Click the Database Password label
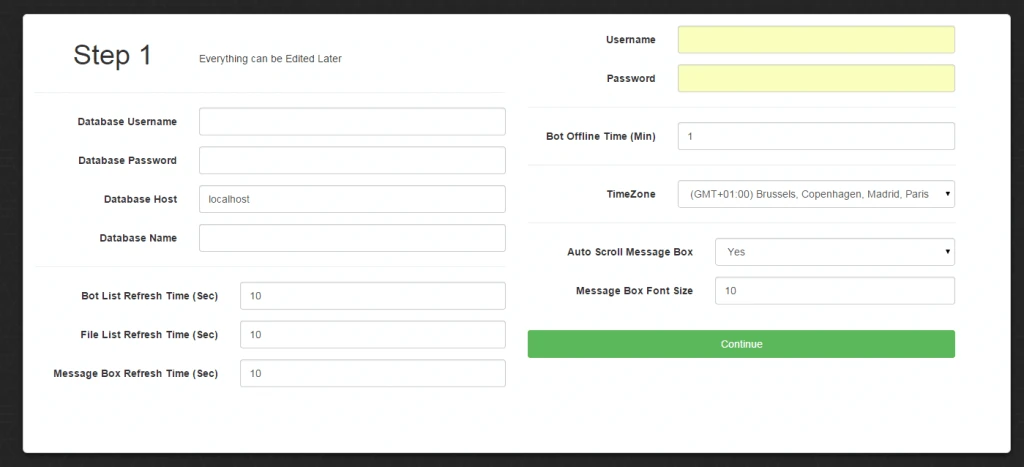 click(x=127, y=160)
